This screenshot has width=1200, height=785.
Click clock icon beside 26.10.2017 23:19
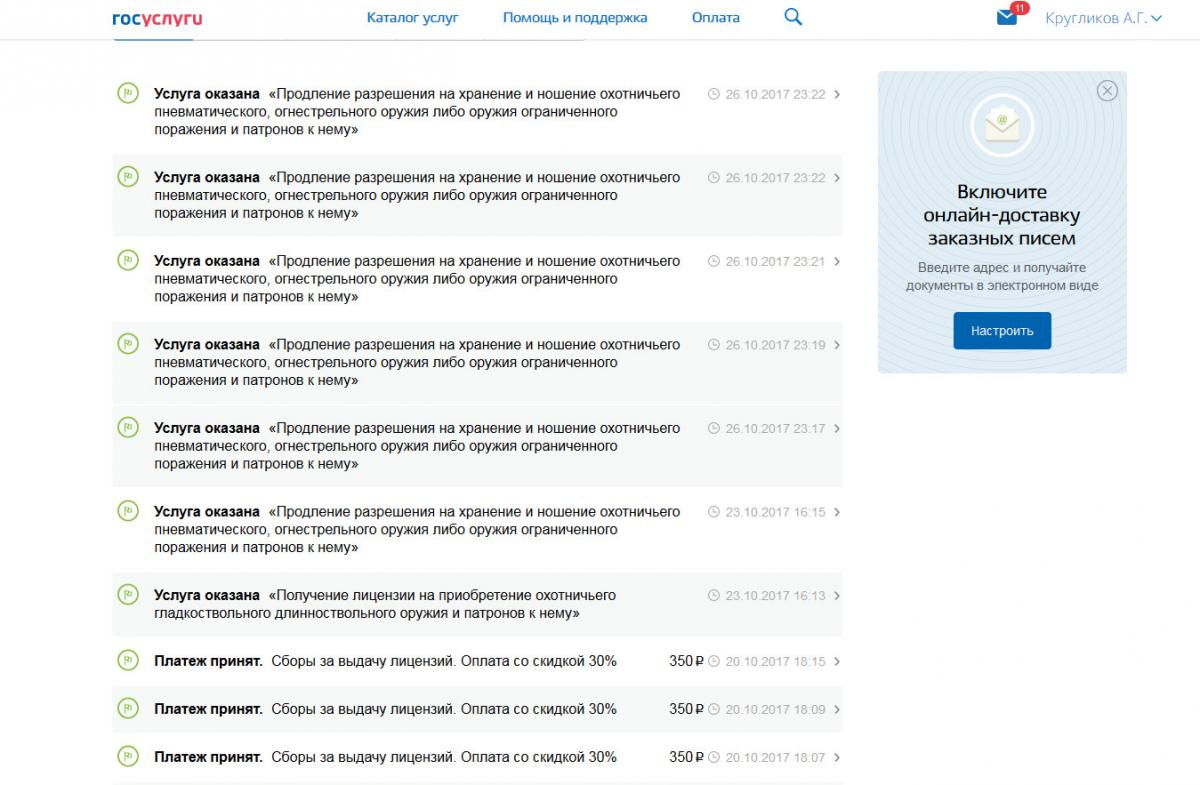click(x=714, y=345)
